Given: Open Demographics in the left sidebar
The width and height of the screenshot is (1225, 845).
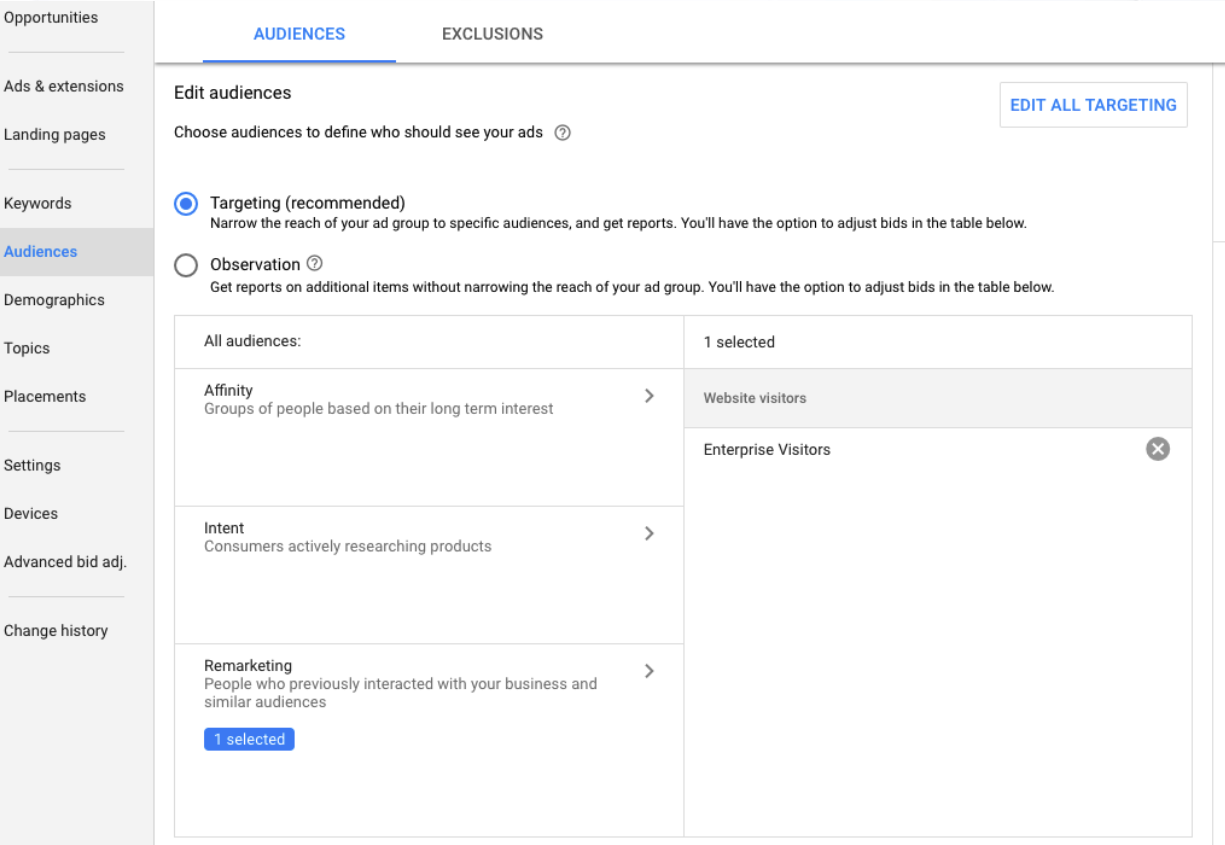Looking at the screenshot, I should (54, 300).
